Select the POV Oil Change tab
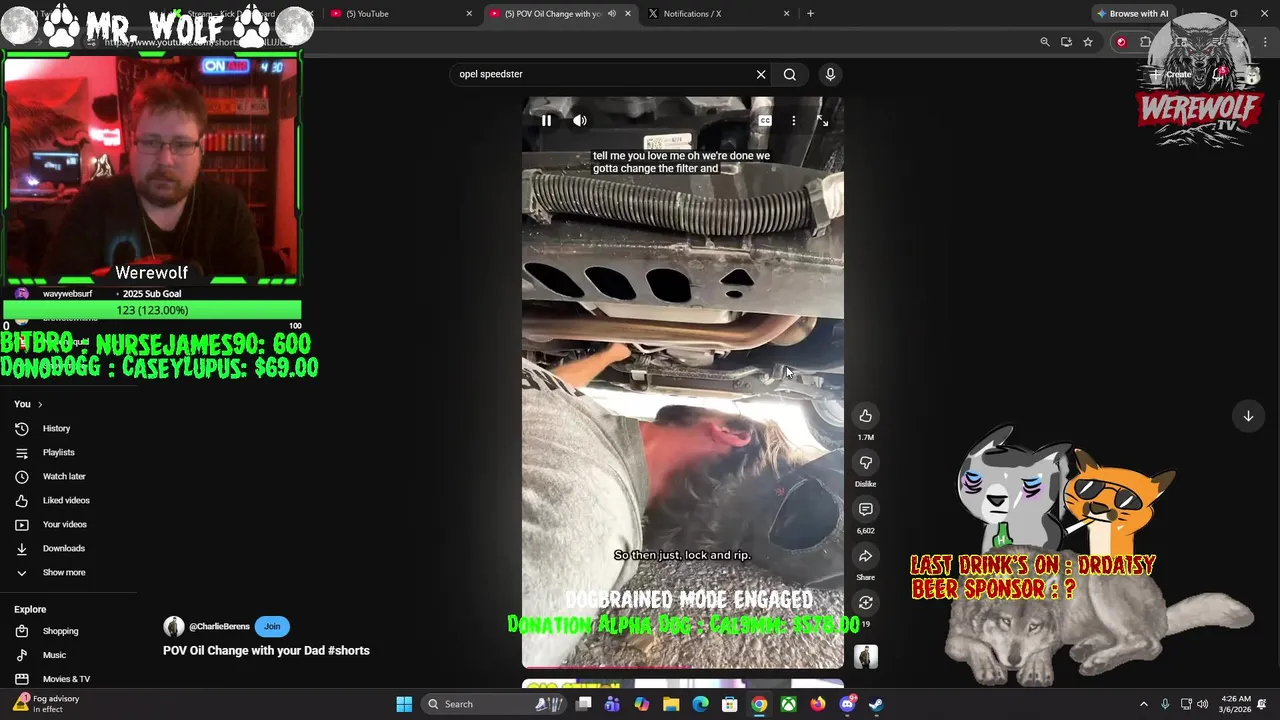 [552, 14]
